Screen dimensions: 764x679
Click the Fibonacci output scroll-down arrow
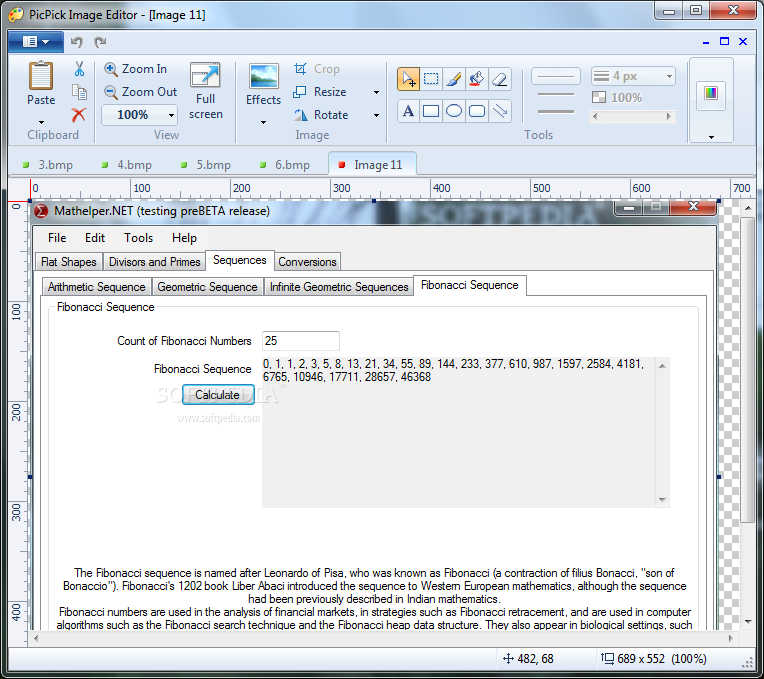(x=662, y=499)
